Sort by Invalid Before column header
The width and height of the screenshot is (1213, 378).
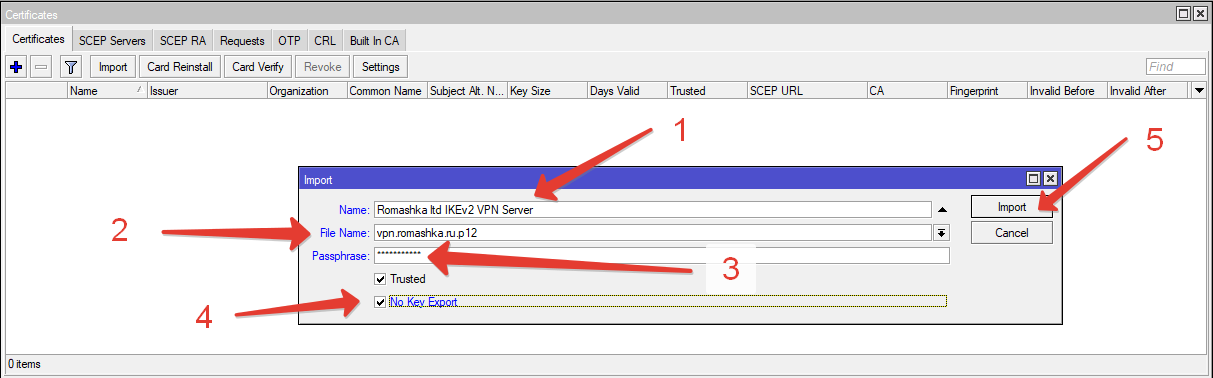click(1067, 90)
